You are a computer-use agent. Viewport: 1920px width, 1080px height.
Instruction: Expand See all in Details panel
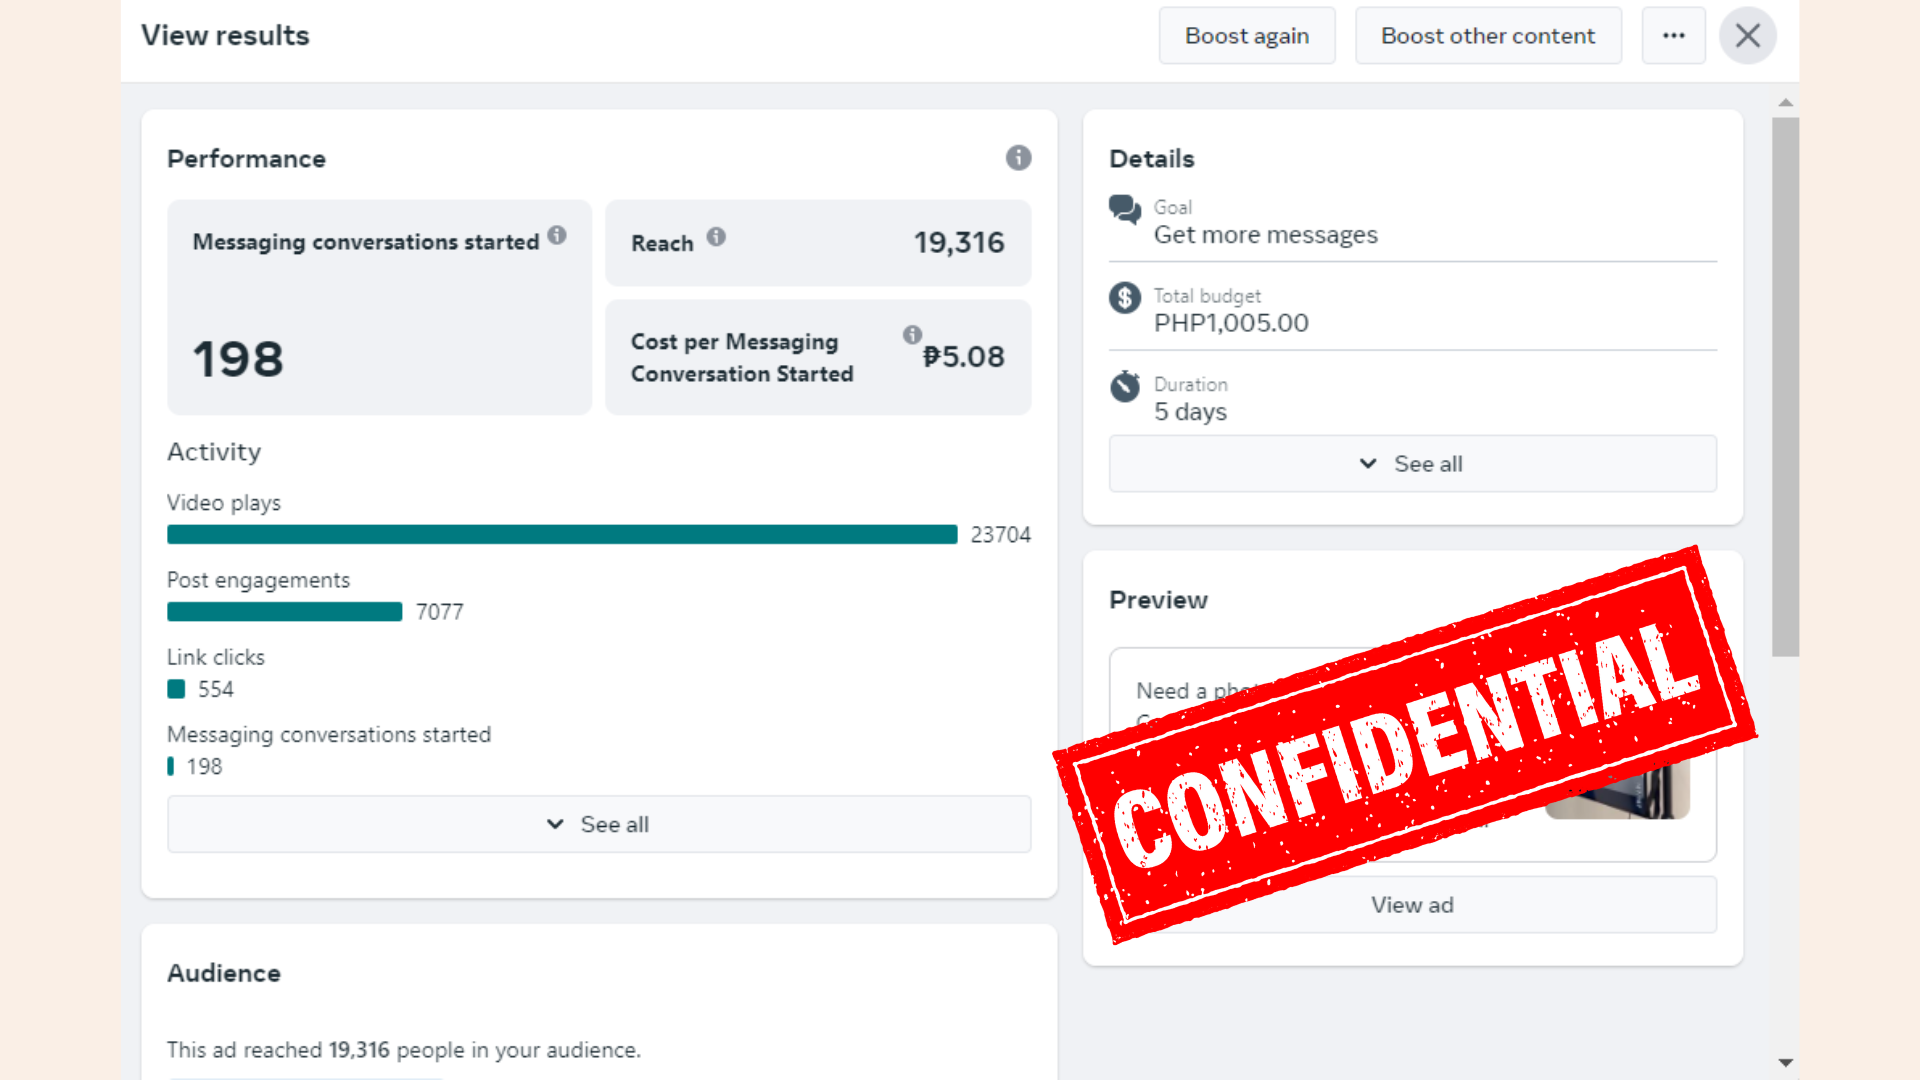1412,464
